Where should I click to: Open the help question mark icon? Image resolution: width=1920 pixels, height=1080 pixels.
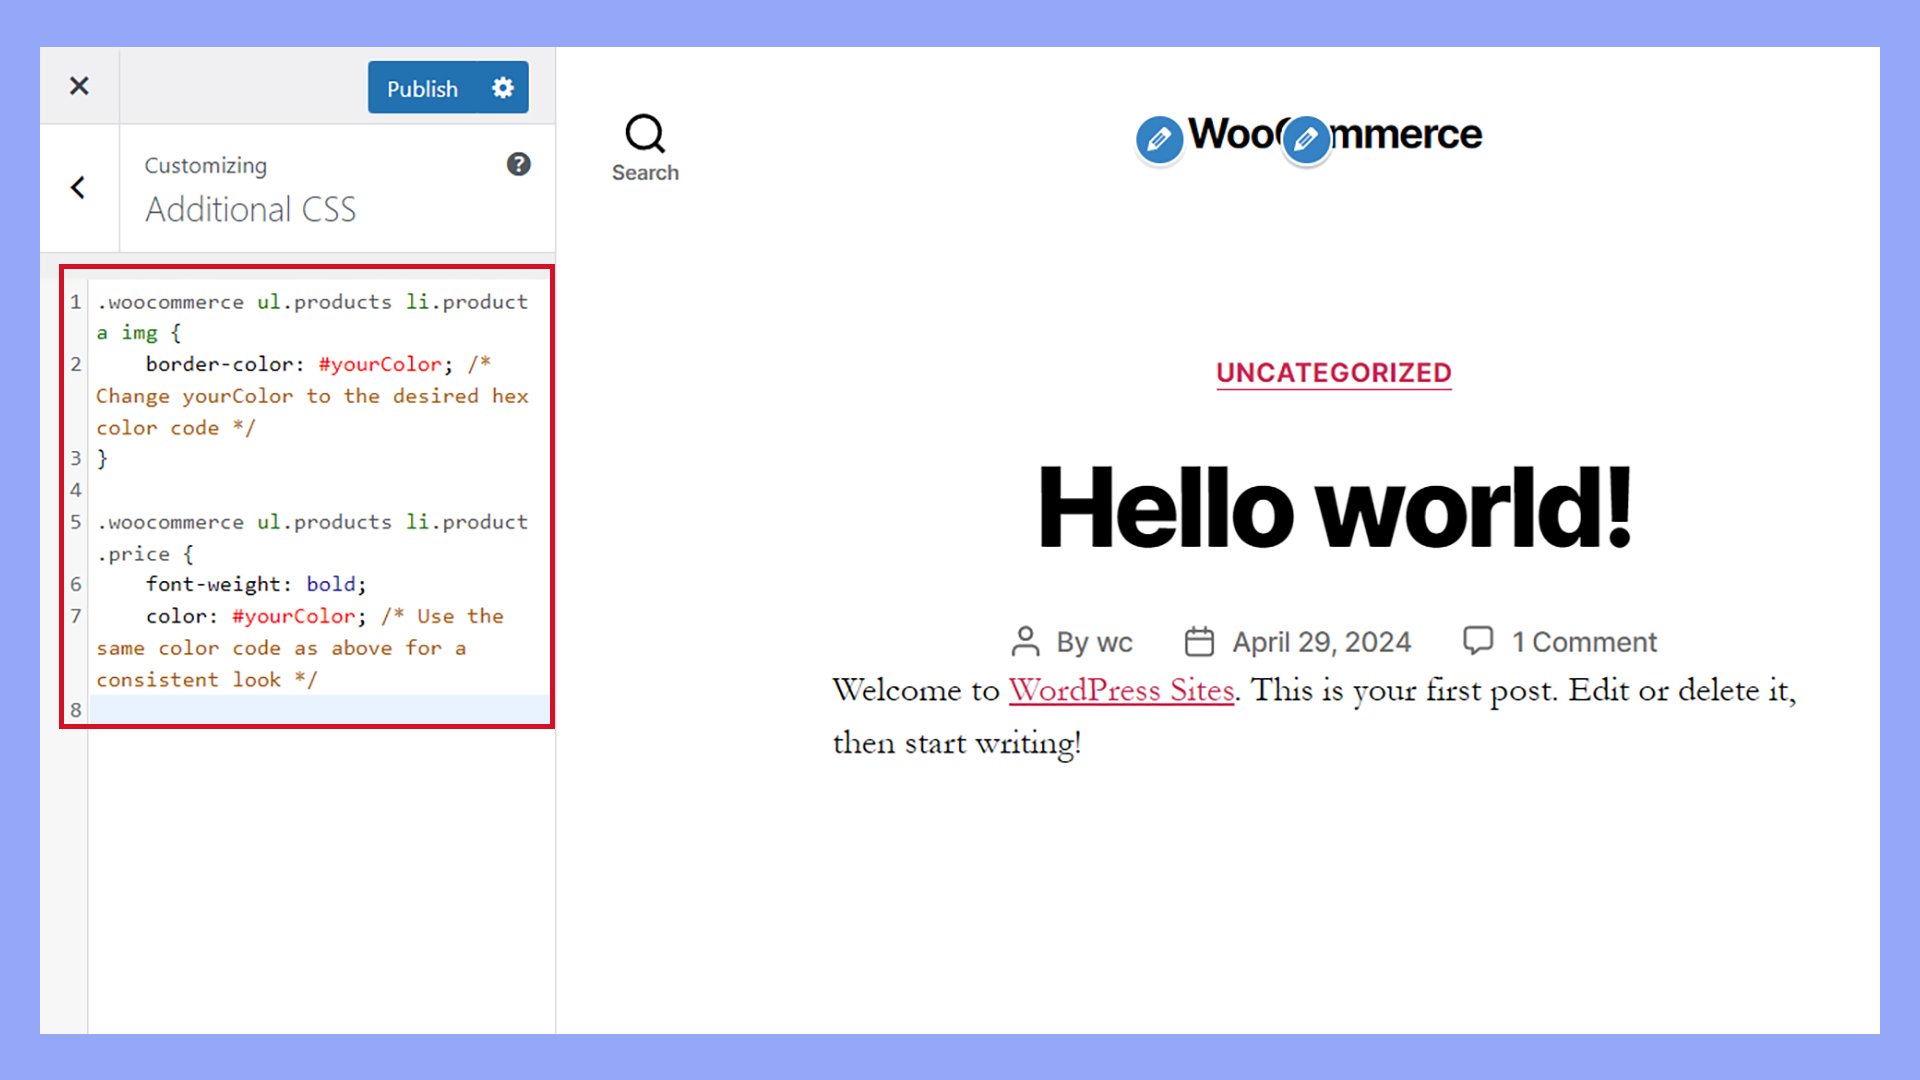pyautogui.click(x=518, y=164)
